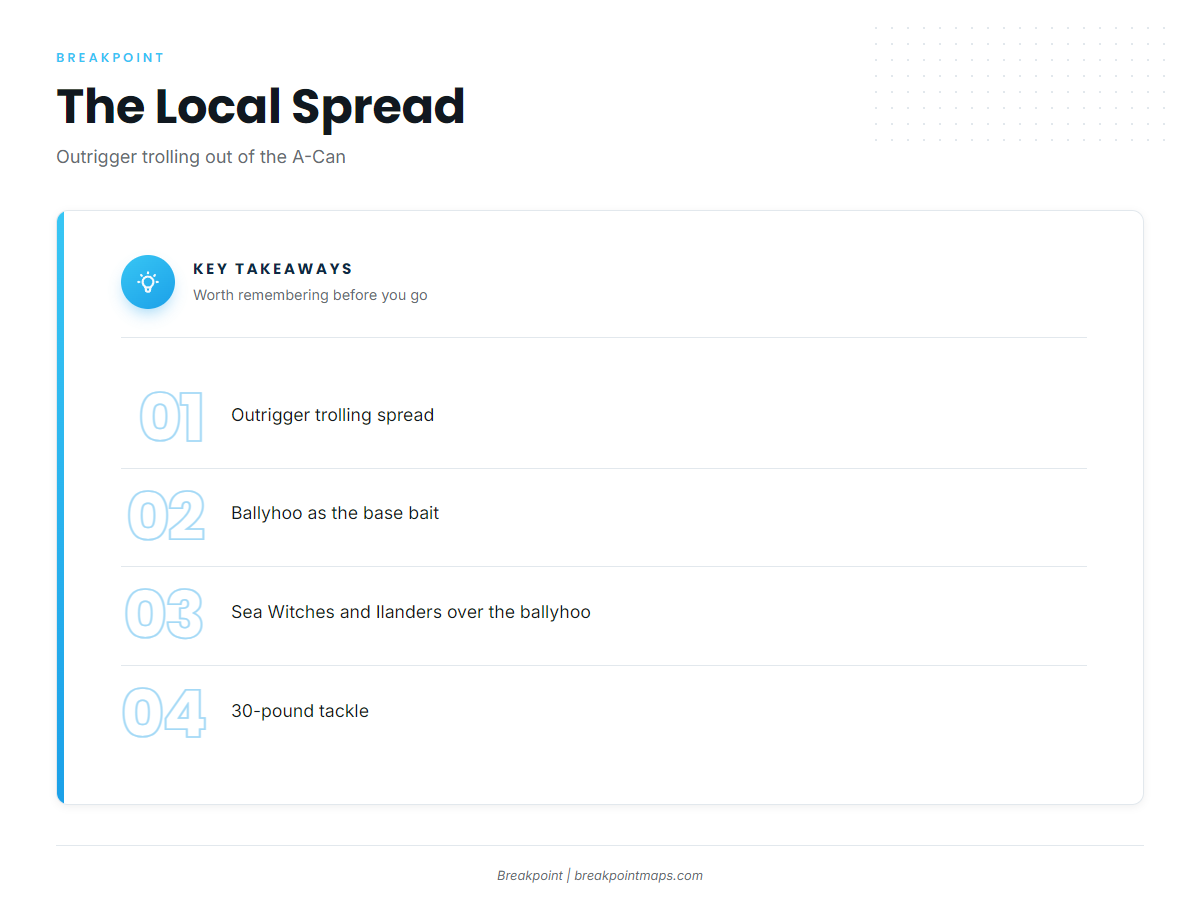Image resolution: width=1200 pixels, height=910 pixels.
Task: Open the breakpointmaps.com footer link
Action: [x=638, y=875]
